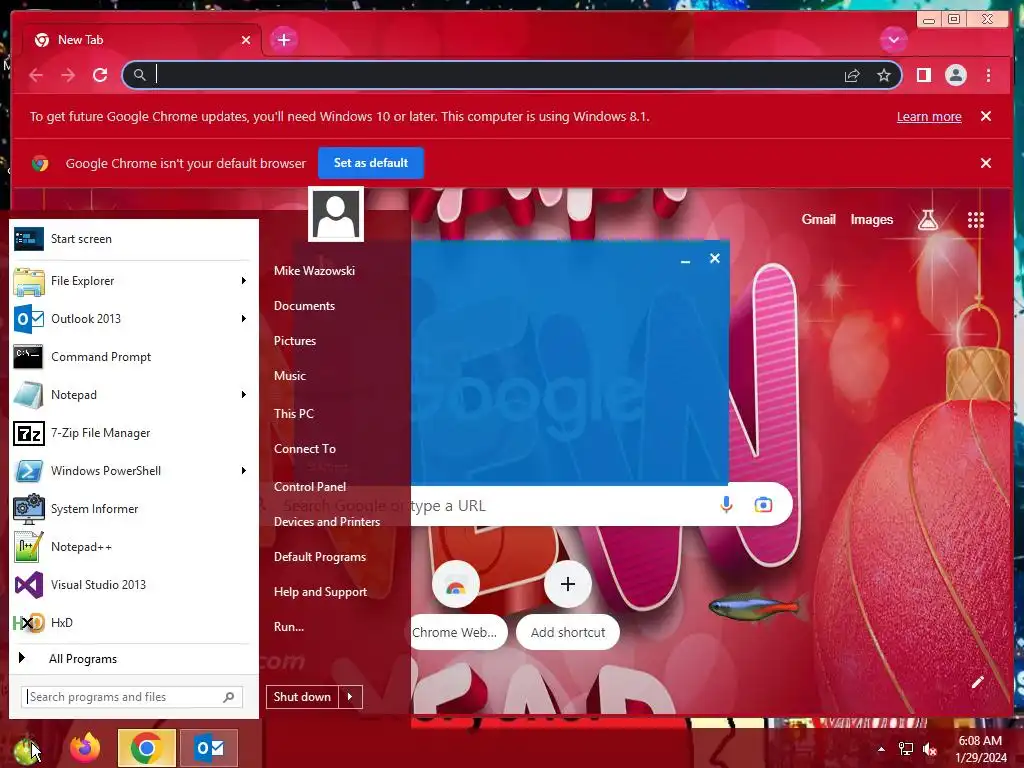The image size is (1024, 768).
Task: Open System Informer
Action: click(x=133, y=509)
